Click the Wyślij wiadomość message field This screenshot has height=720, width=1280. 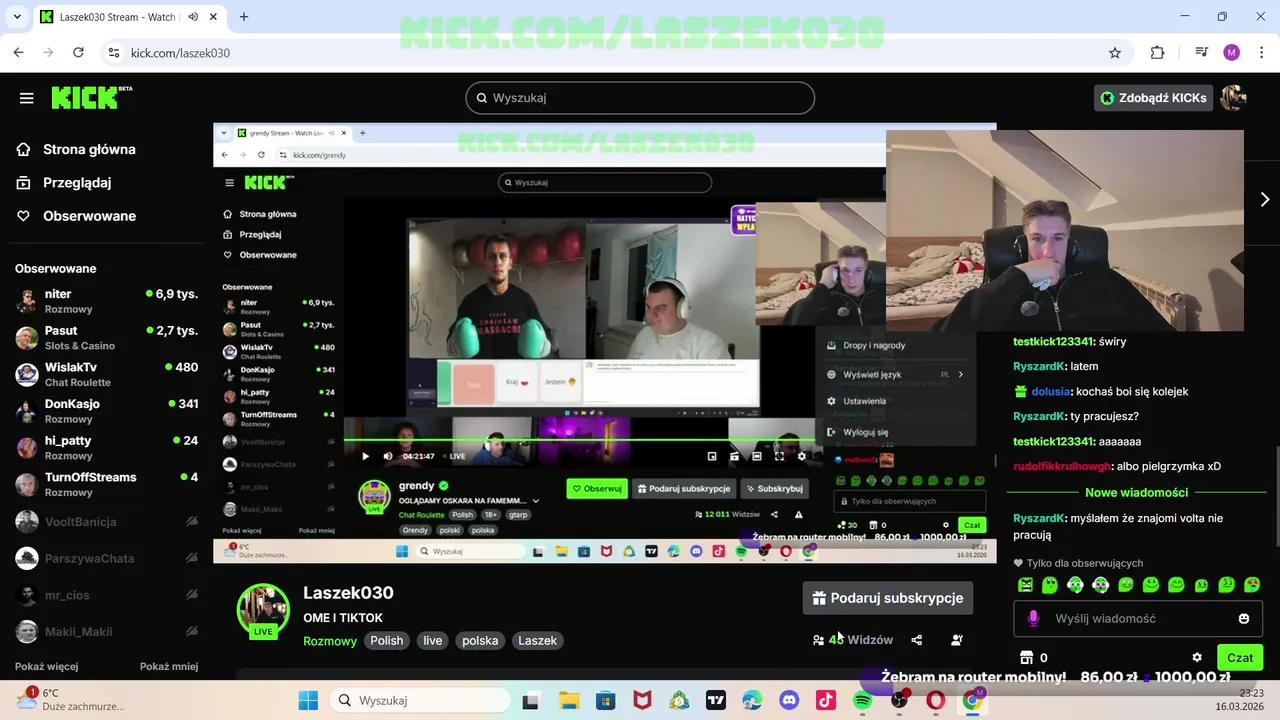click(x=1139, y=618)
